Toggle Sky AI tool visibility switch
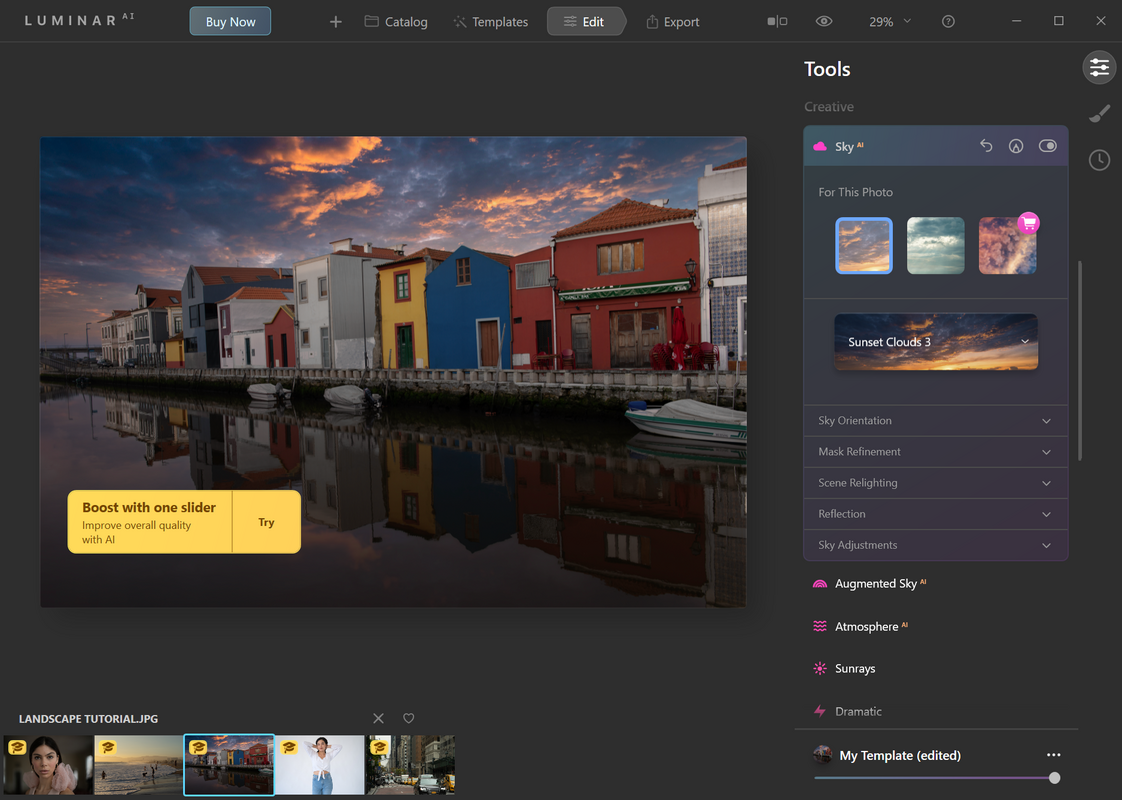This screenshot has width=1122, height=800. pyautogui.click(x=1048, y=146)
